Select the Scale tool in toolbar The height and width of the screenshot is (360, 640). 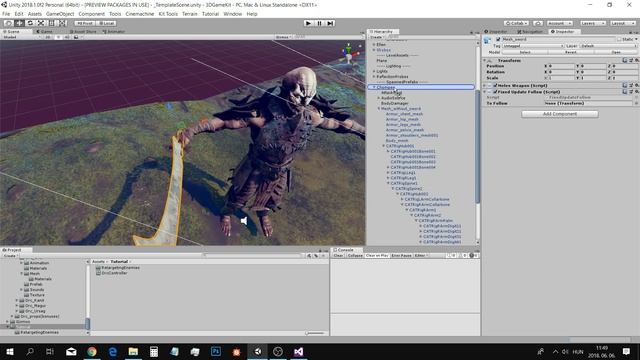pos(41,23)
